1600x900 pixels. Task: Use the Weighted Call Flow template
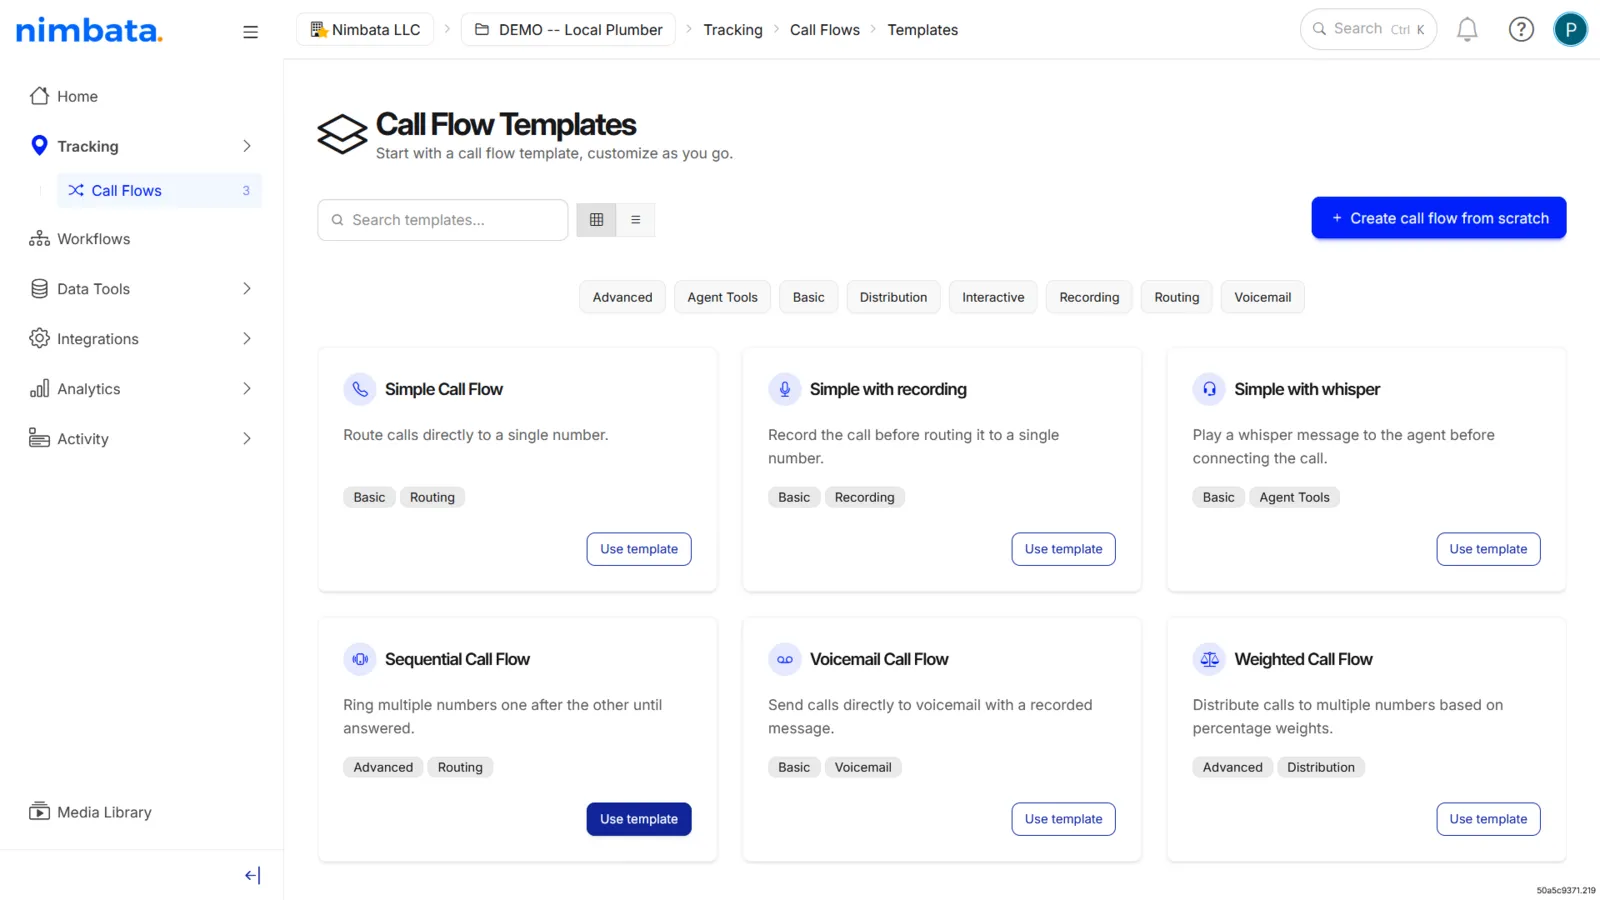point(1488,819)
